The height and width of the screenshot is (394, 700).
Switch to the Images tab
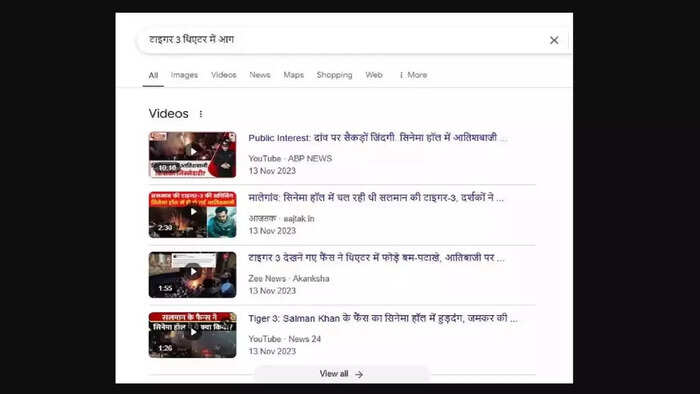click(184, 75)
